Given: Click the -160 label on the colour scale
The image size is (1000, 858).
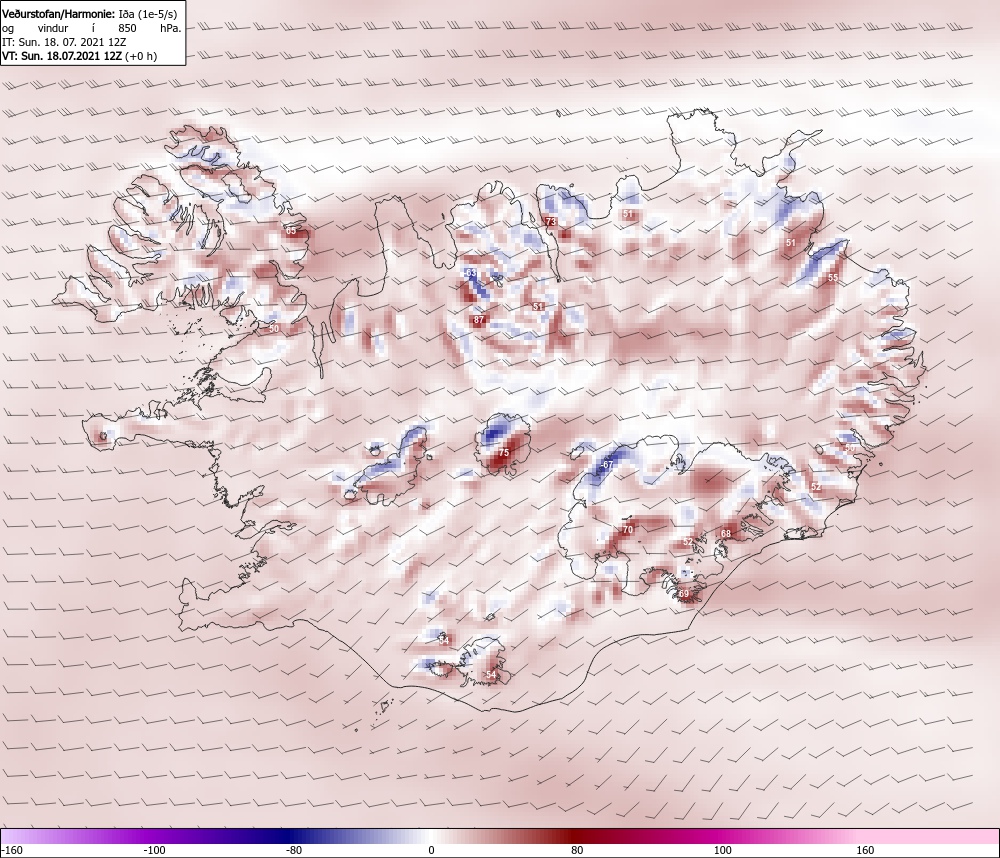Looking at the screenshot, I should (11, 850).
